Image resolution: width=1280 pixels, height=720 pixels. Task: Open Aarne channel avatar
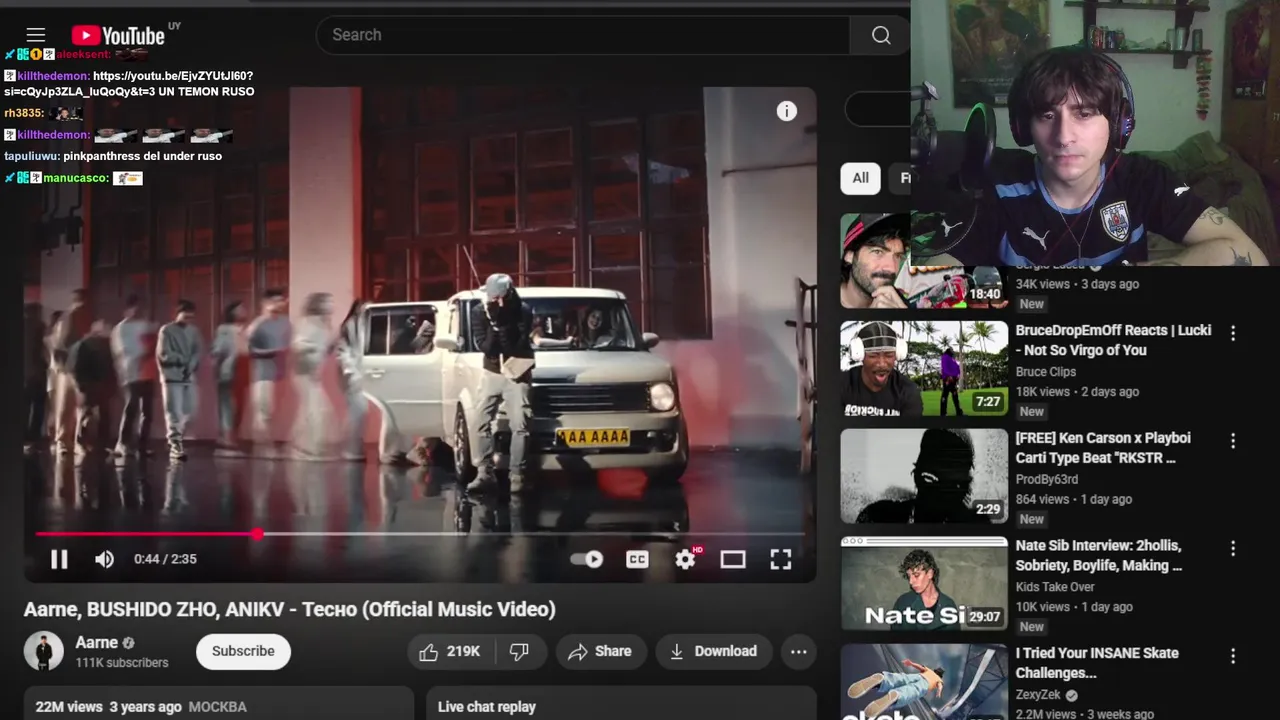pos(44,651)
